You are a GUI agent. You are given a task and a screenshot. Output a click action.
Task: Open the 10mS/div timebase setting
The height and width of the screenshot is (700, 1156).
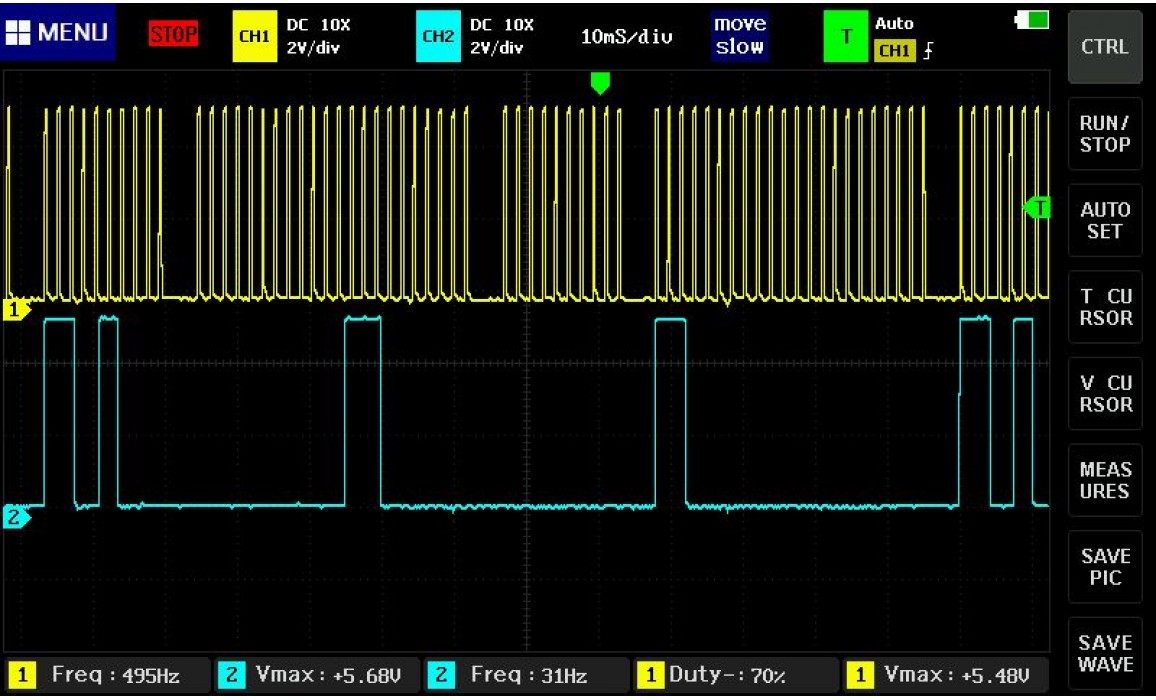pos(626,36)
